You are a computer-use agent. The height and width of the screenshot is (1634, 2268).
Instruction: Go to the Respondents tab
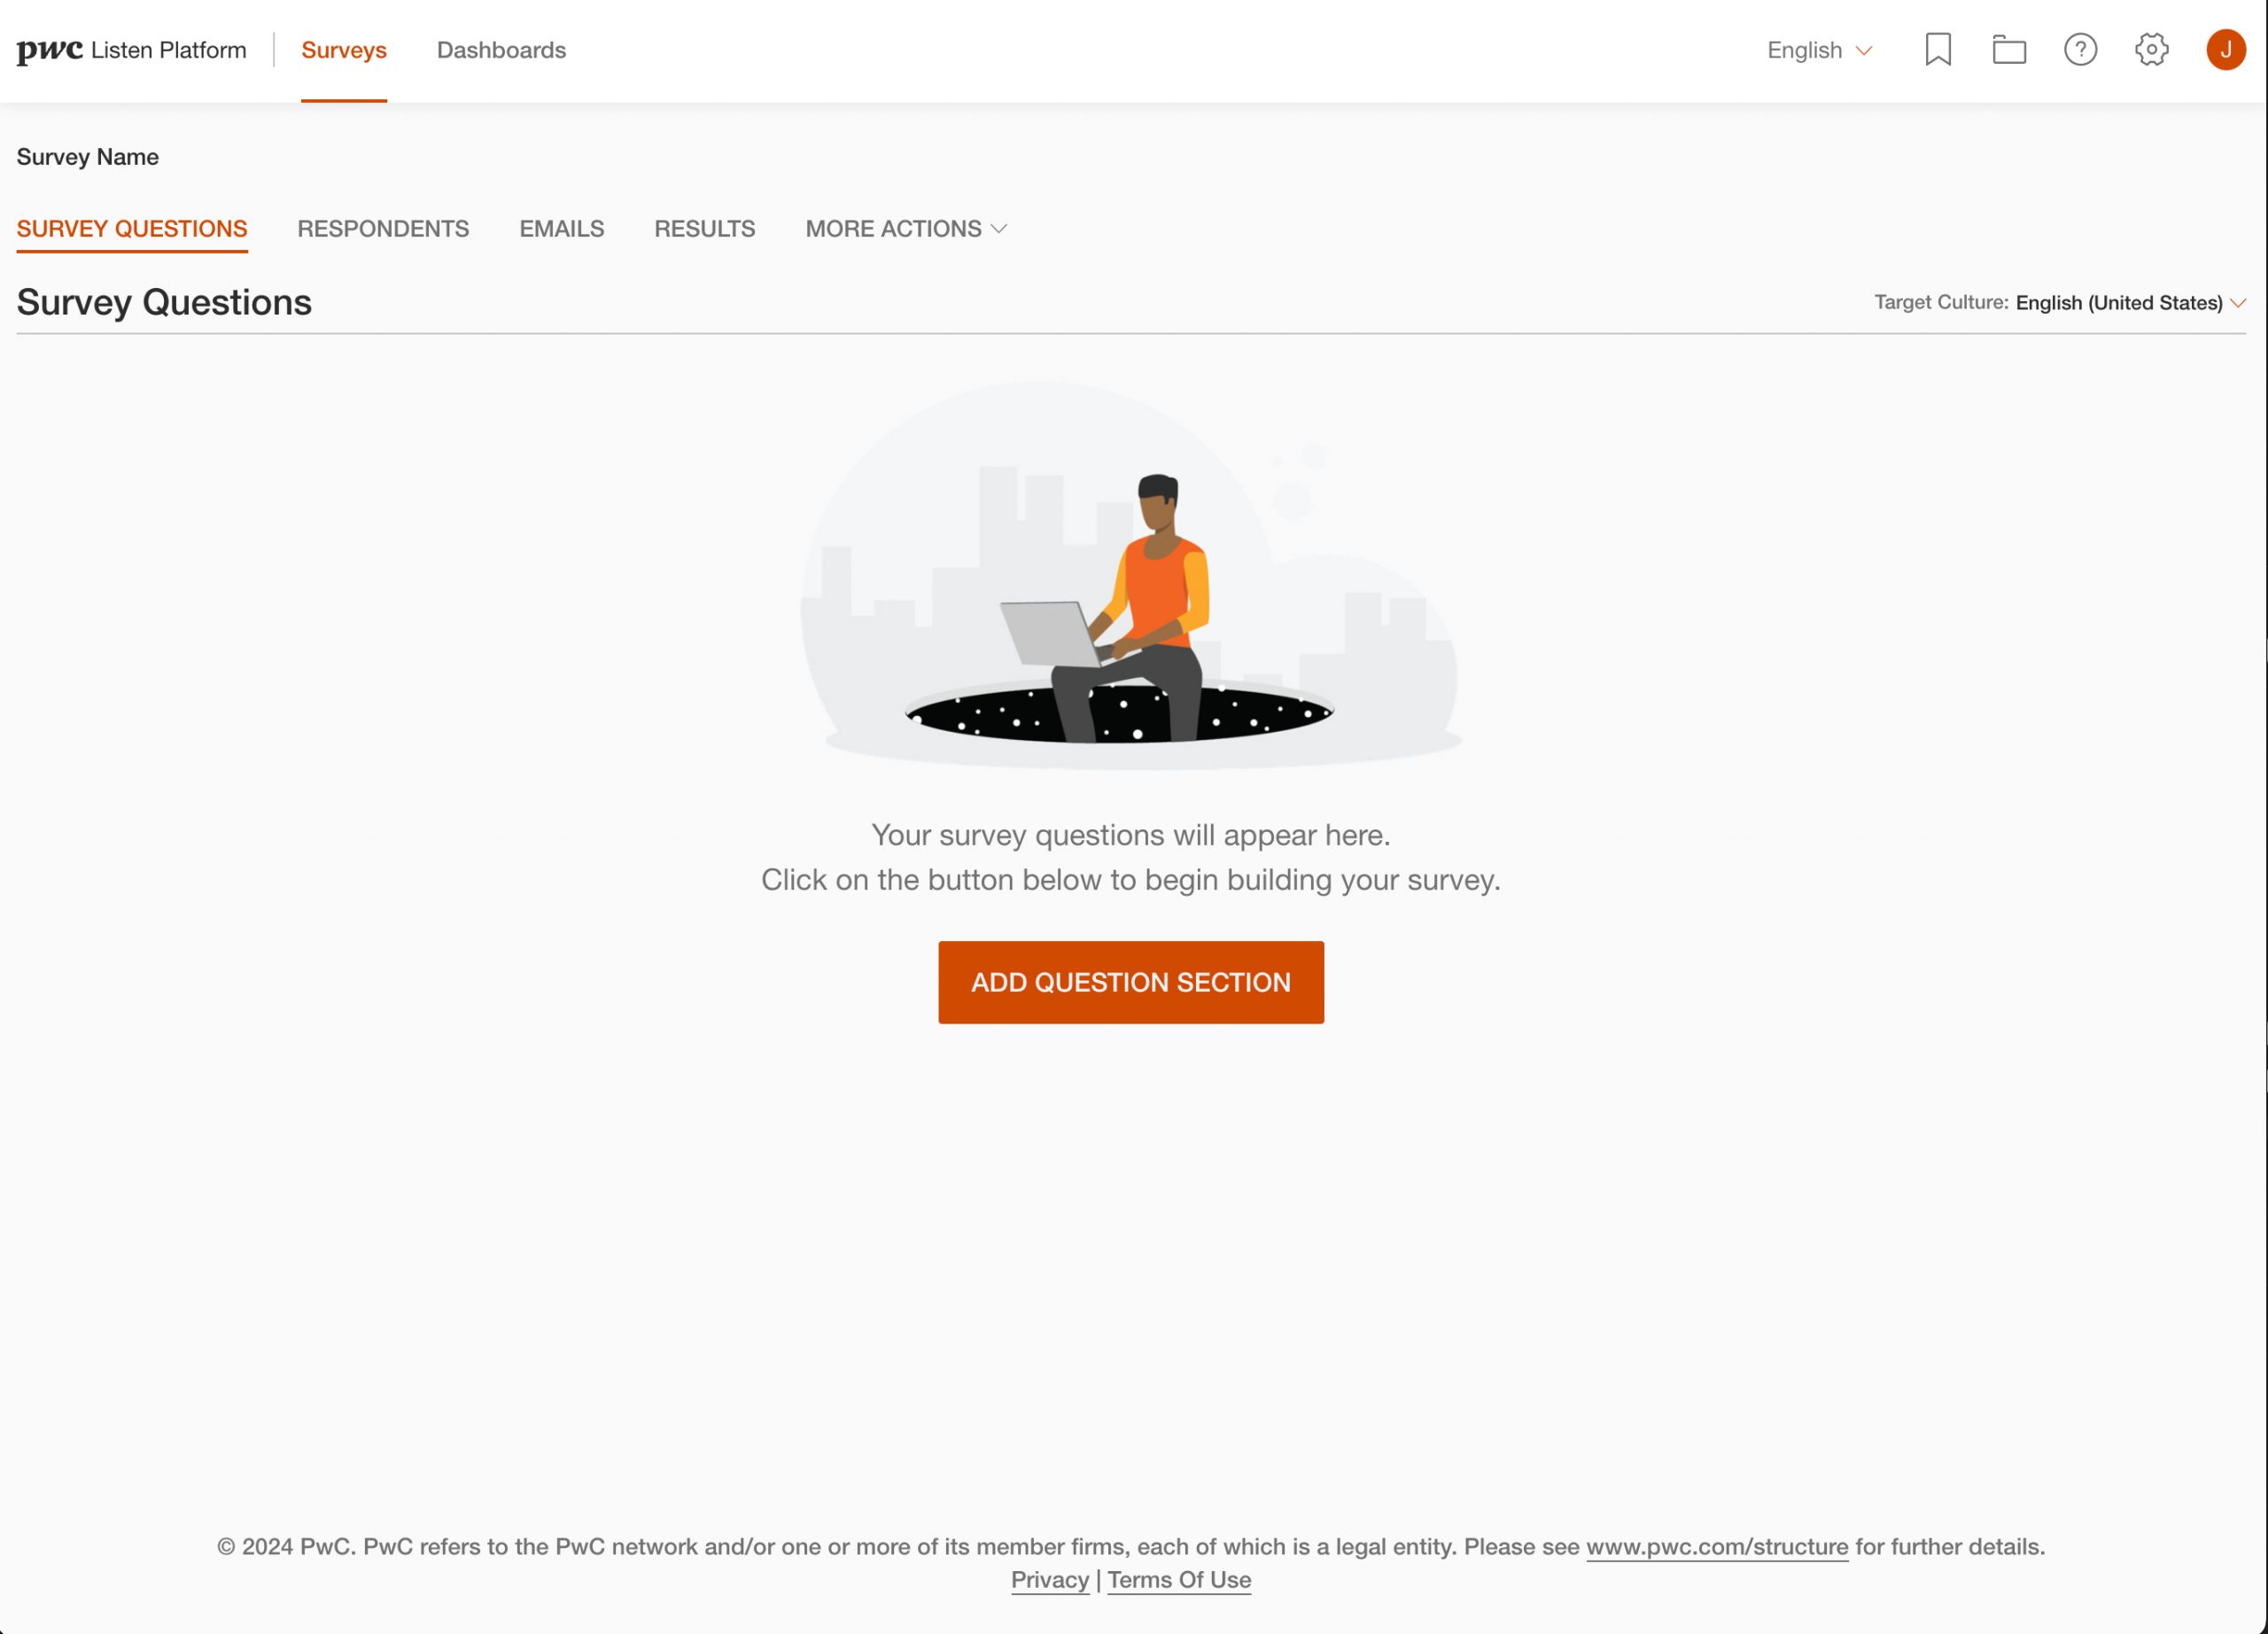coord(383,229)
